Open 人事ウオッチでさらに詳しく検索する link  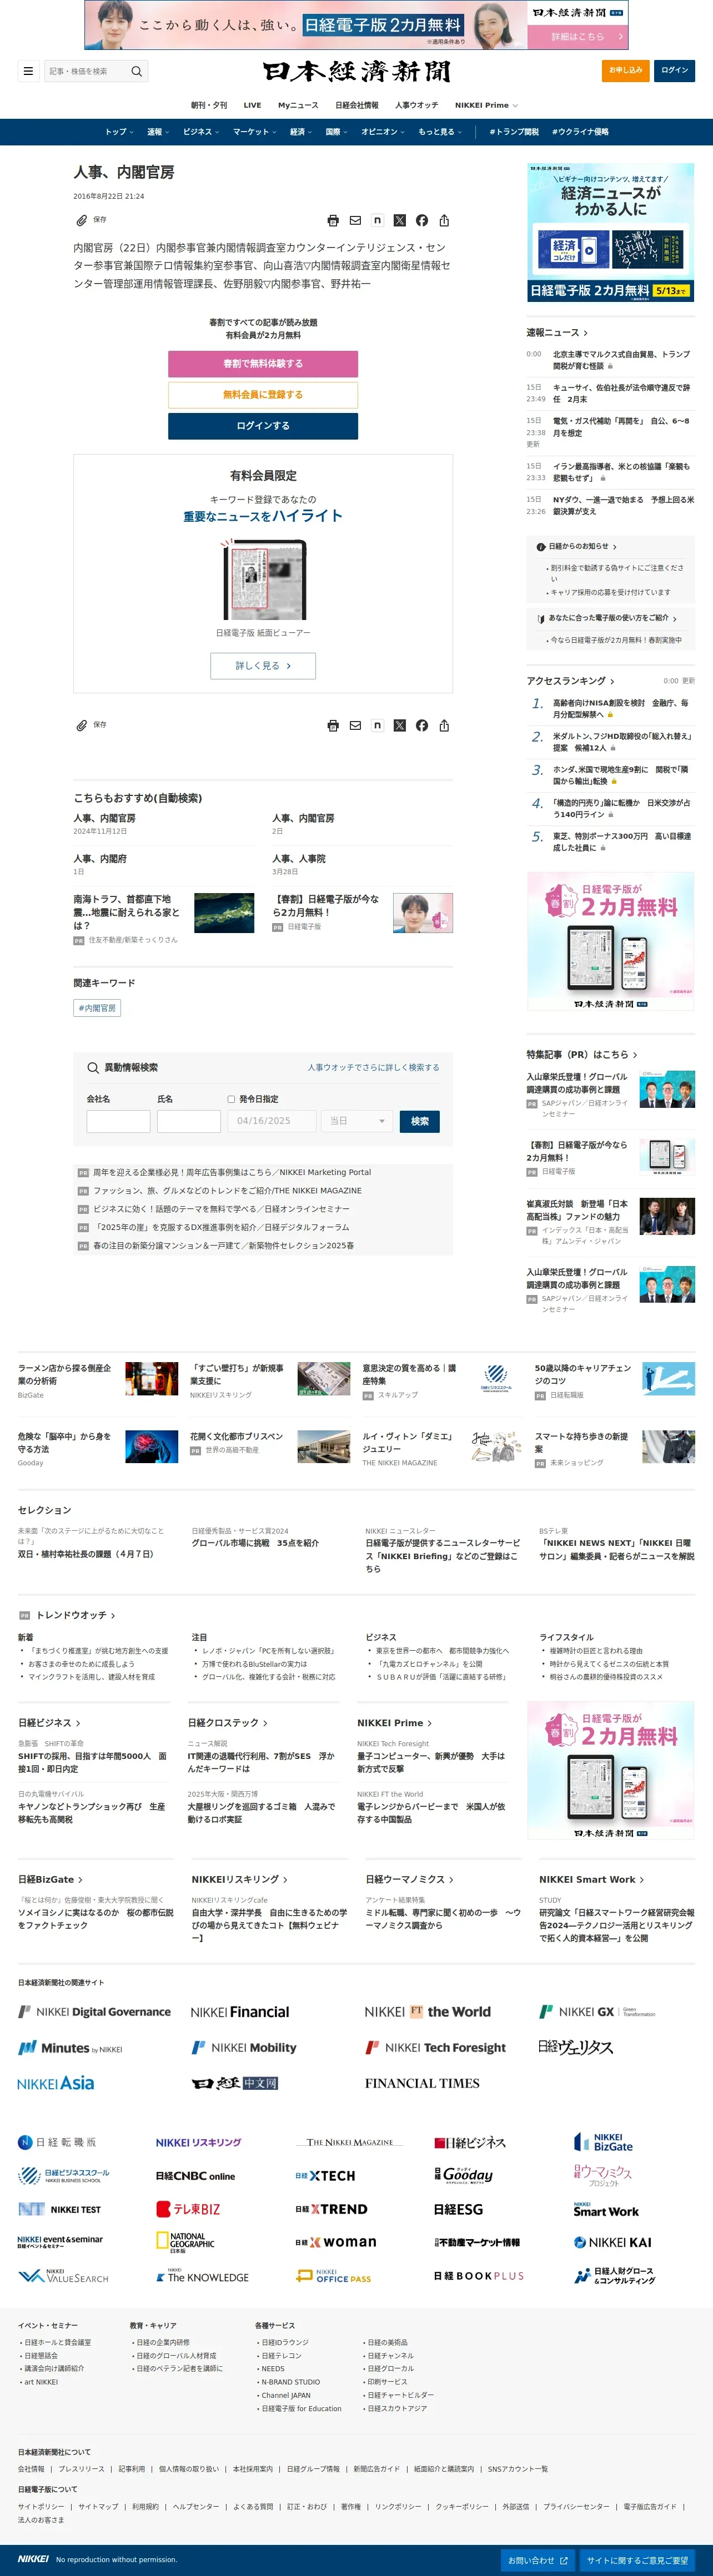click(x=373, y=1067)
